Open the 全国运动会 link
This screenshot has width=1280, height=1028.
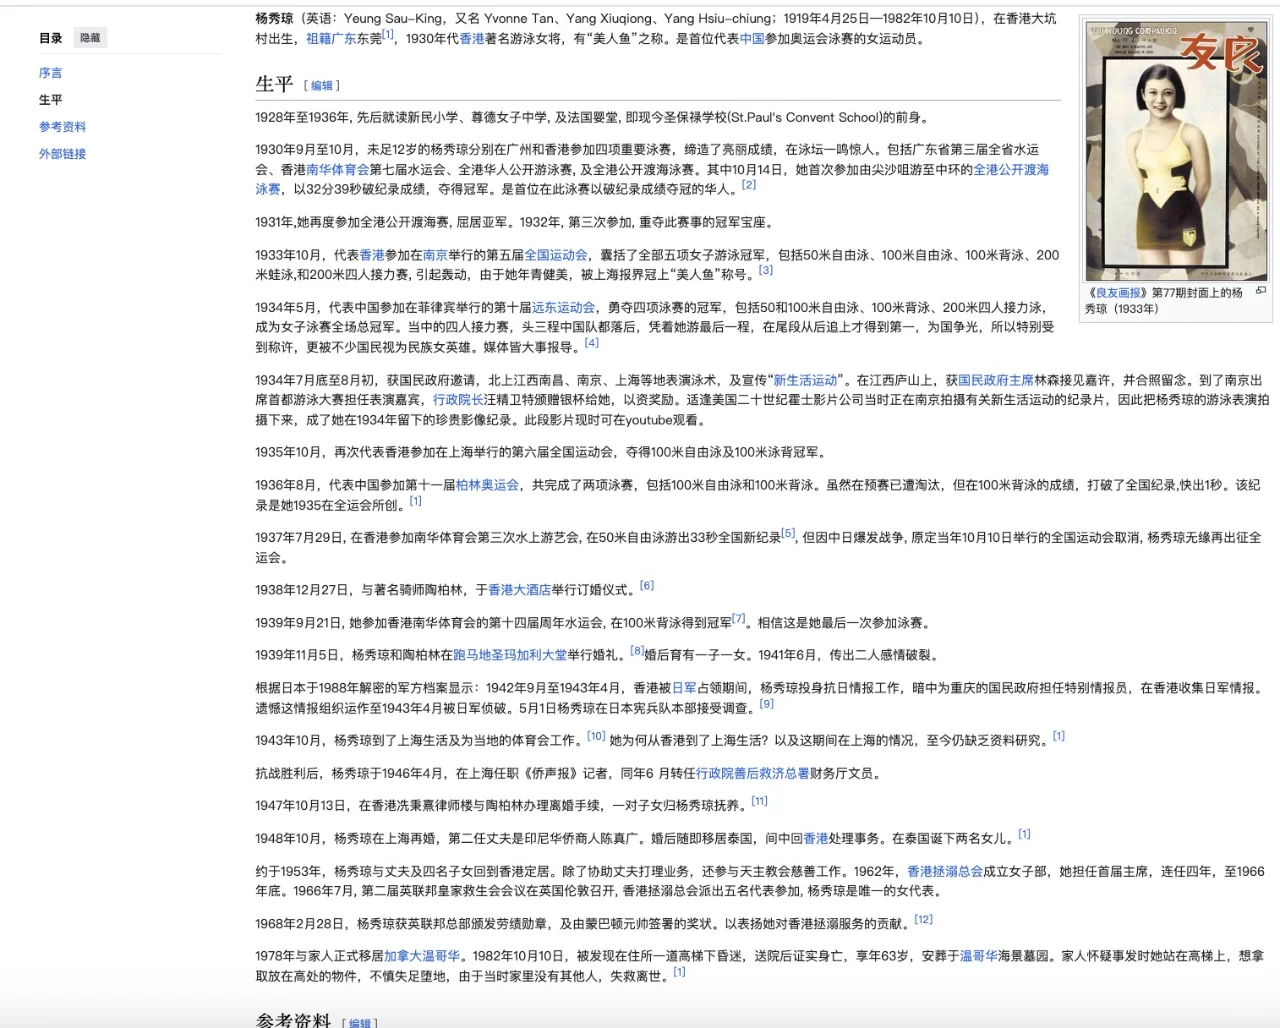click(x=556, y=256)
